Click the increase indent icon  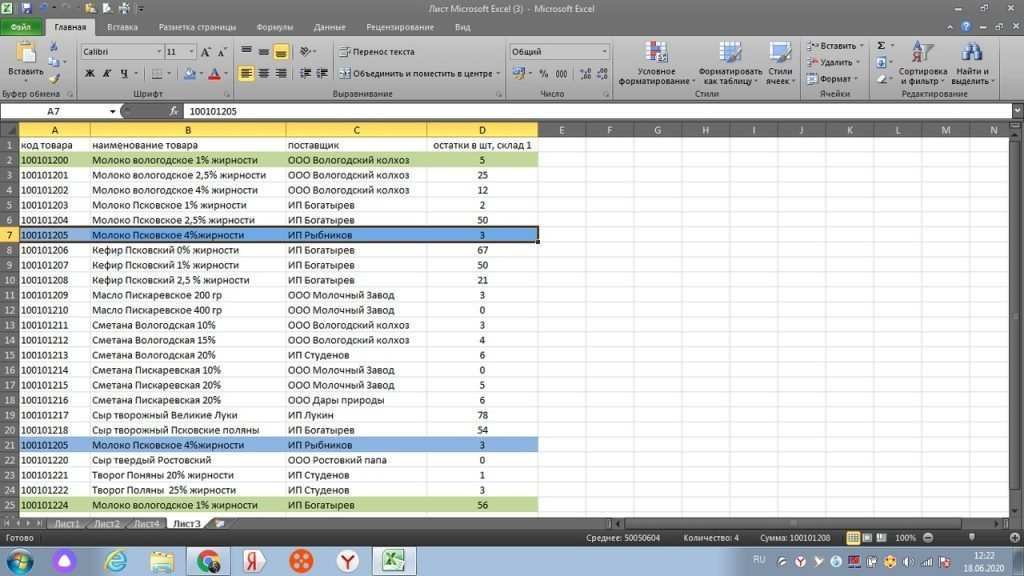322,74
